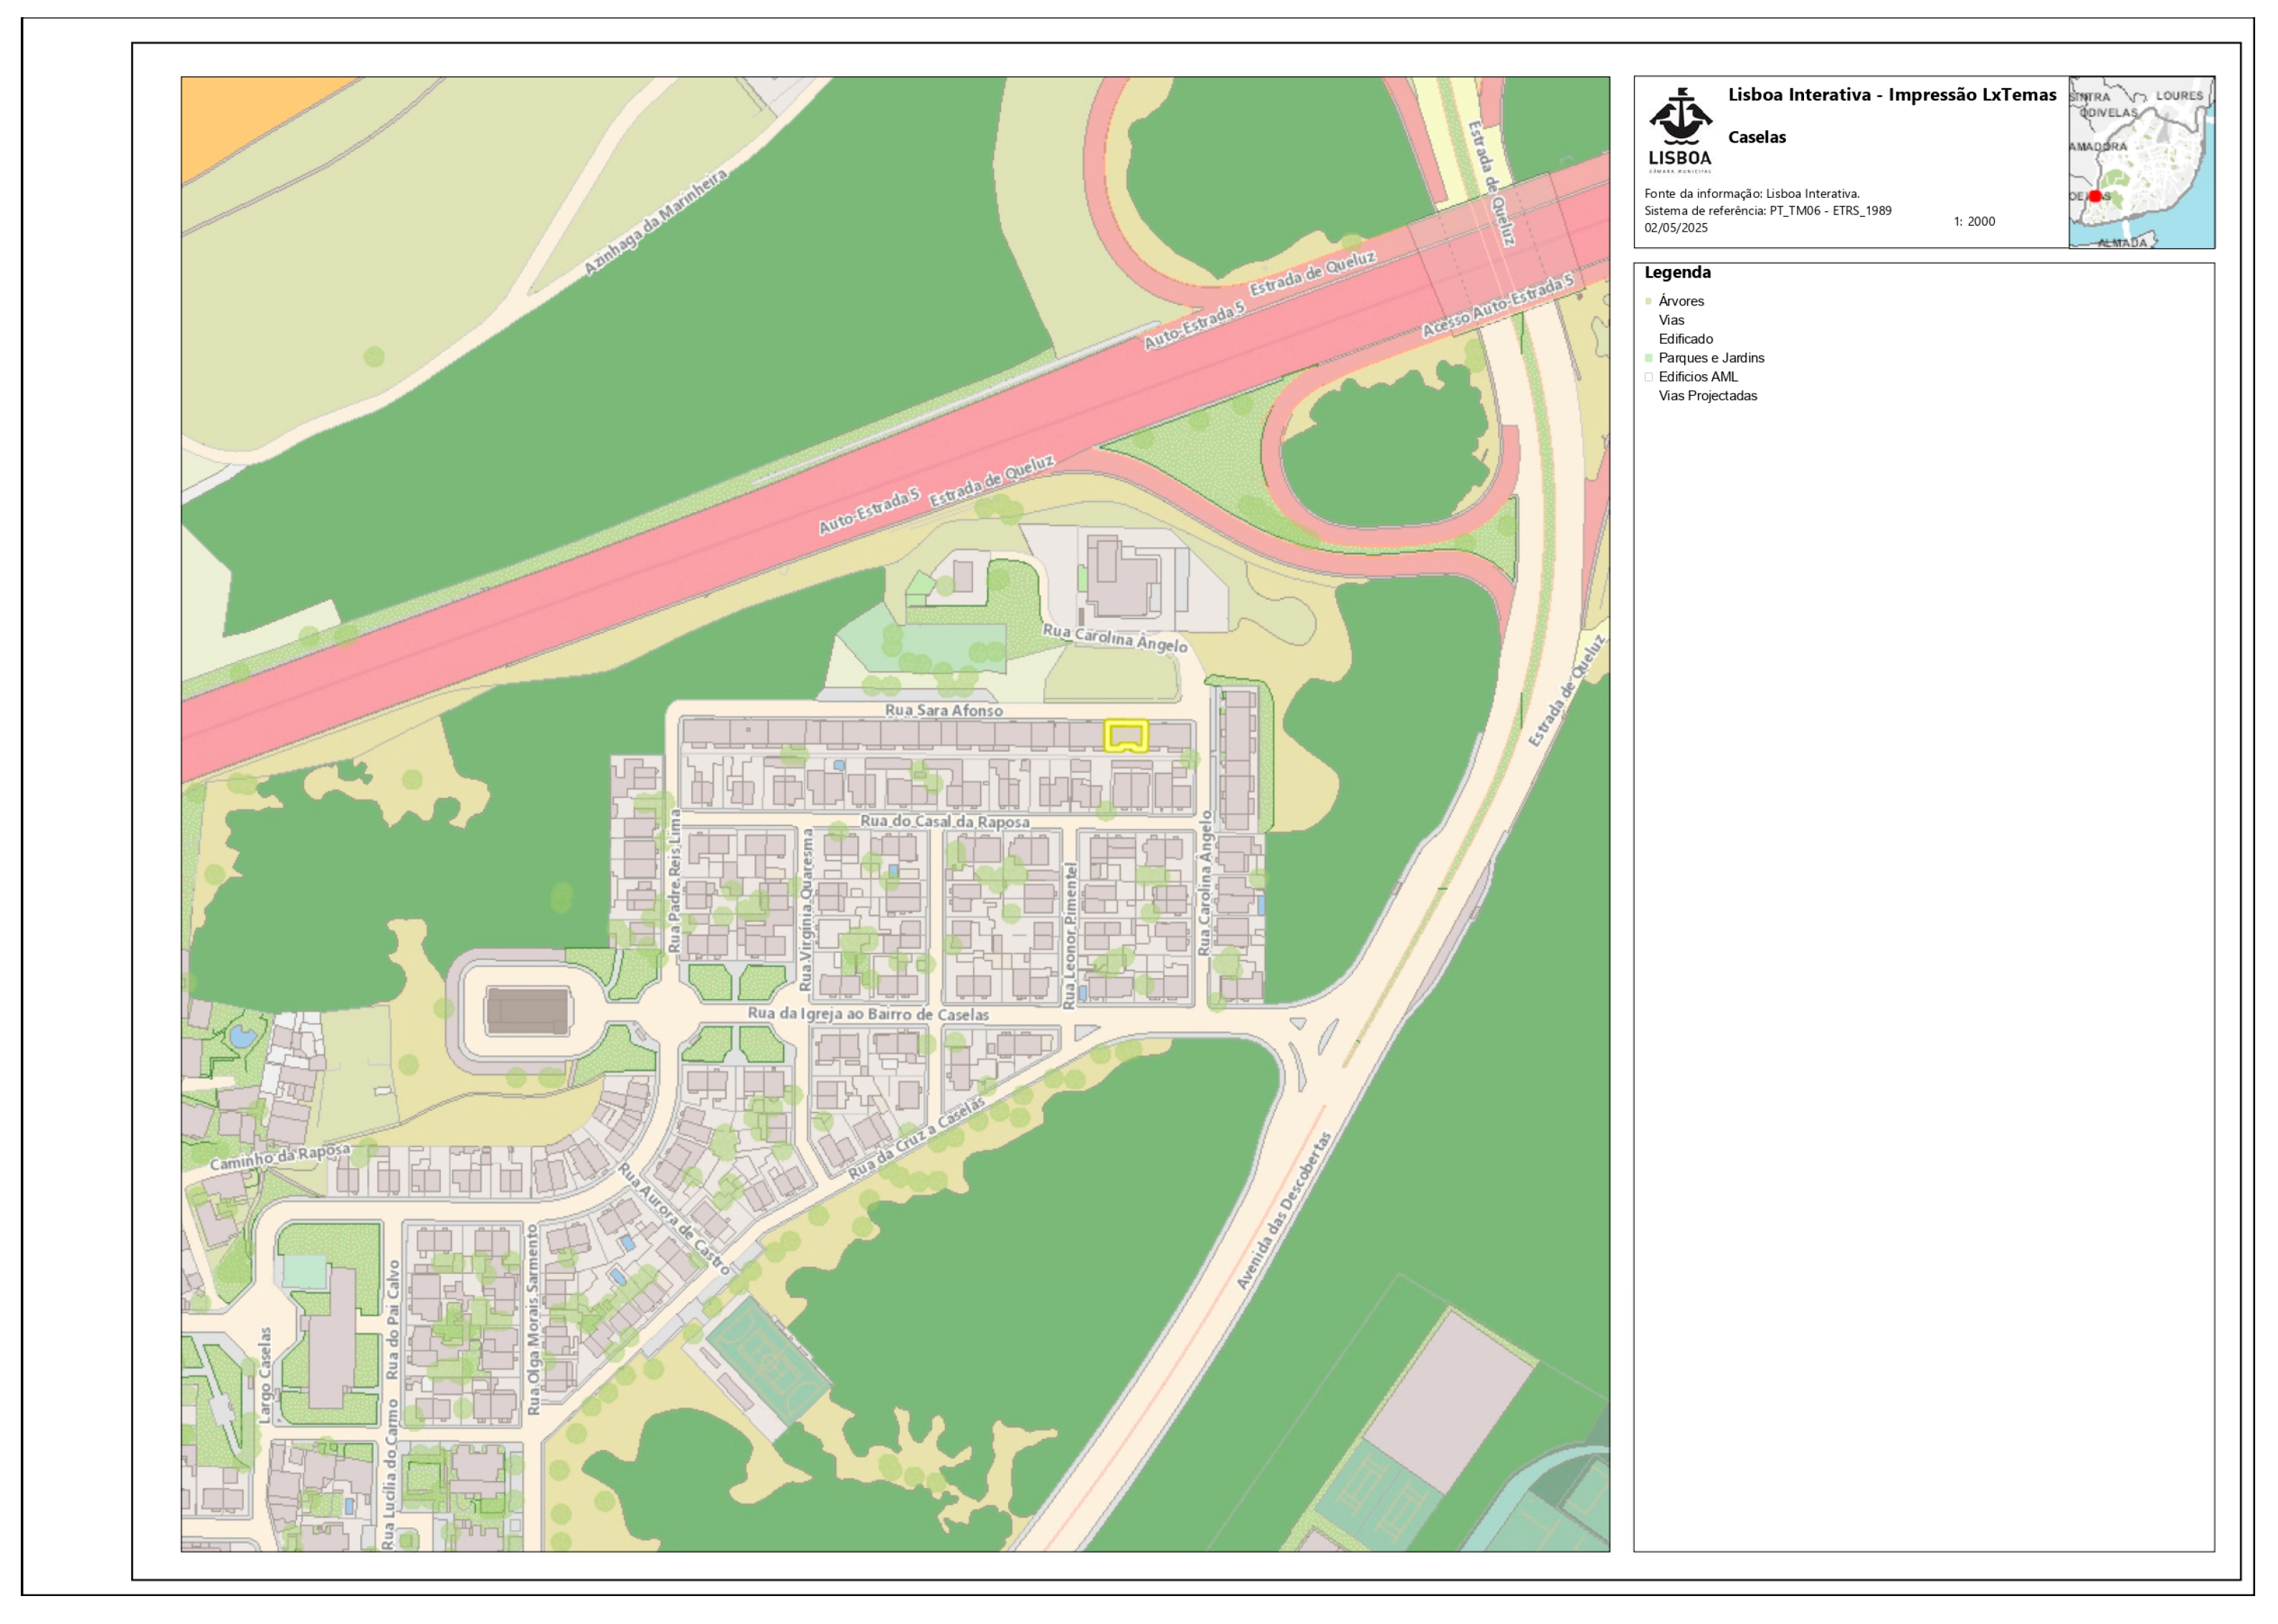This screenshot has width=2278, height=1624.
Task: Click the red location marker in overview map
Action: pyautogui.click(x=2095, y=196)
